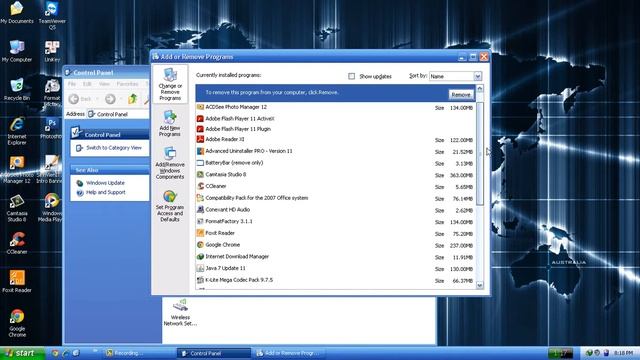Screen dimensions: 640x360
Task: Switch to Control Panel taskbar button
Action: [x=213, y=353]
